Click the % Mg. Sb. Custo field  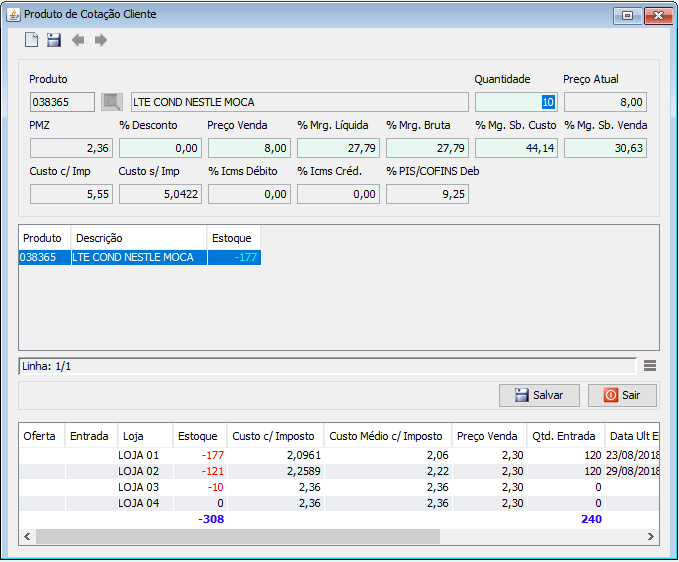(x=516, y=148)
